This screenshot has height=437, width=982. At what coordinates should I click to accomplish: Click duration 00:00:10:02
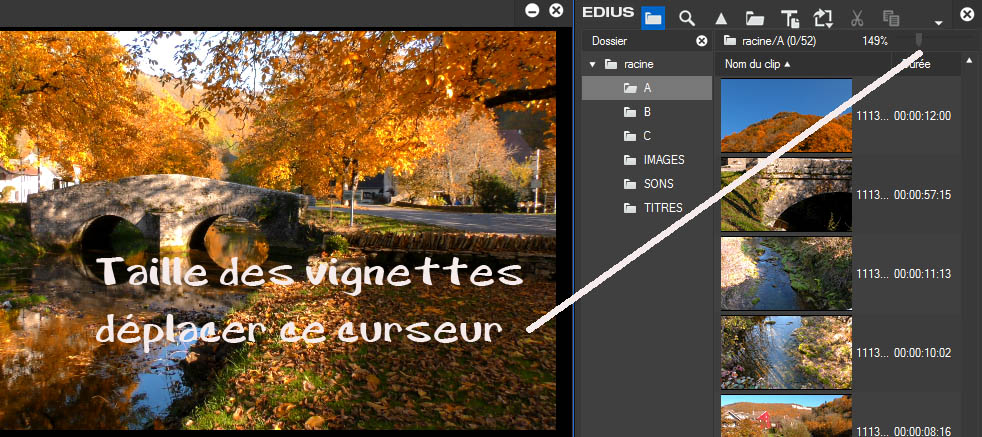923,353
